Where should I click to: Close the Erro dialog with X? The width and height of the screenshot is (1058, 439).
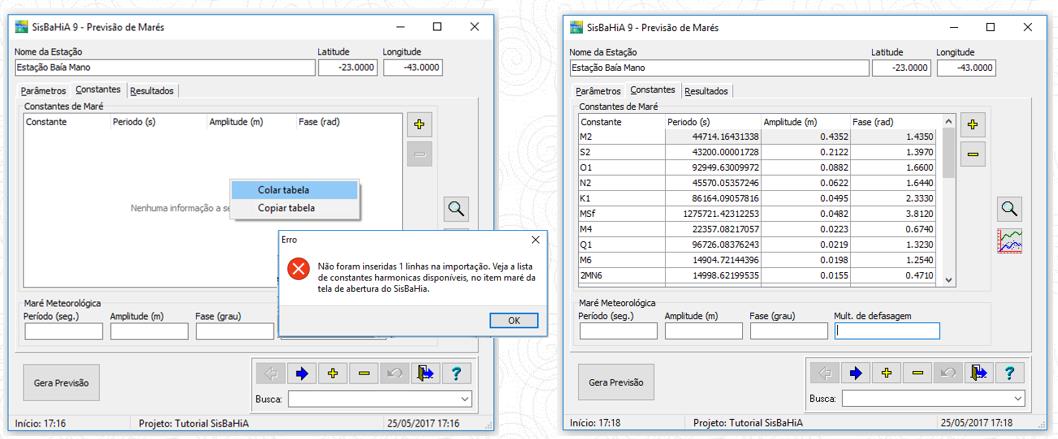tap(535, 239)
